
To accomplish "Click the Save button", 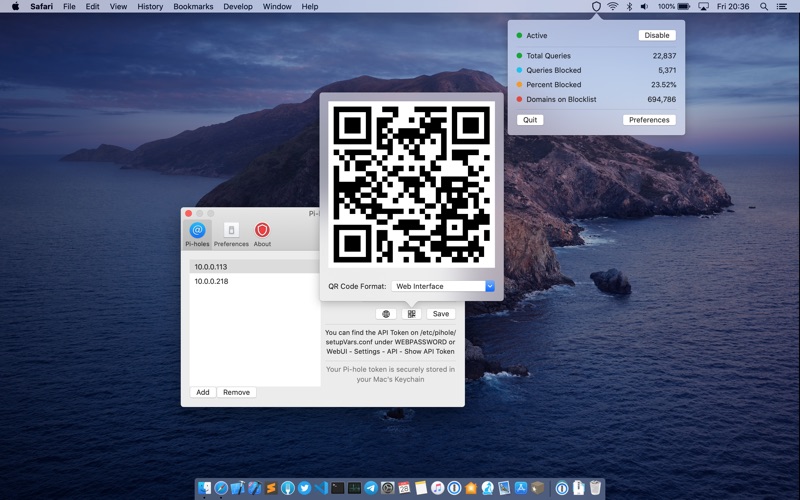I will pyautogui.click(x=441, y=314).
